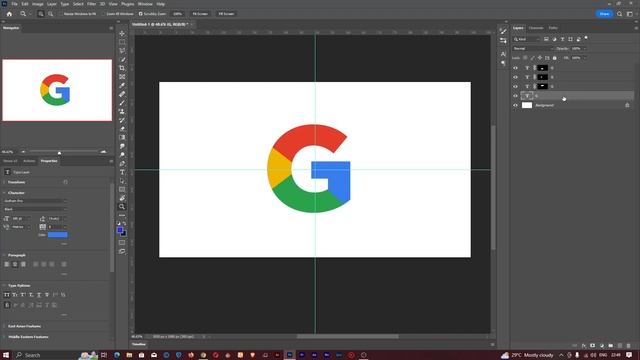640x360 pixels.
Task: Toggle Resize Windows to Fit checkbox
Action: coord(60,14)
